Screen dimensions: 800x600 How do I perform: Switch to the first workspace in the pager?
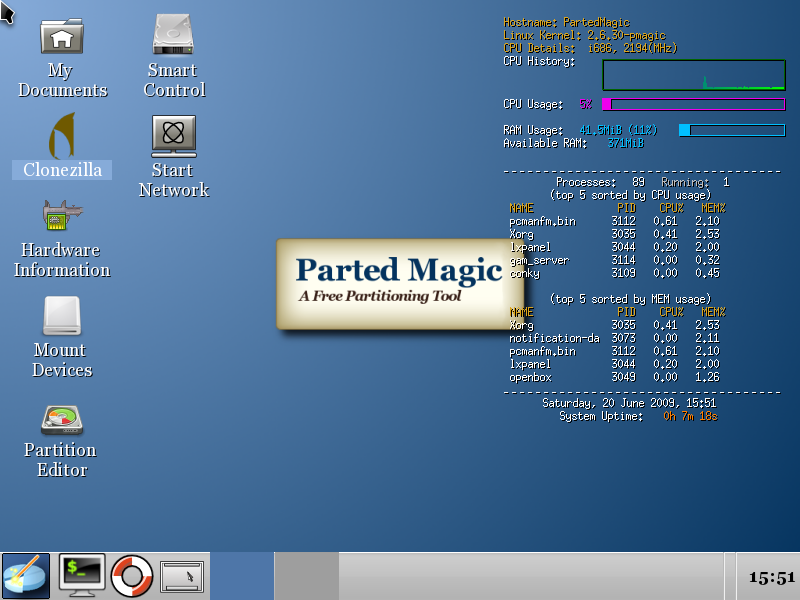(x=242, y=576)
